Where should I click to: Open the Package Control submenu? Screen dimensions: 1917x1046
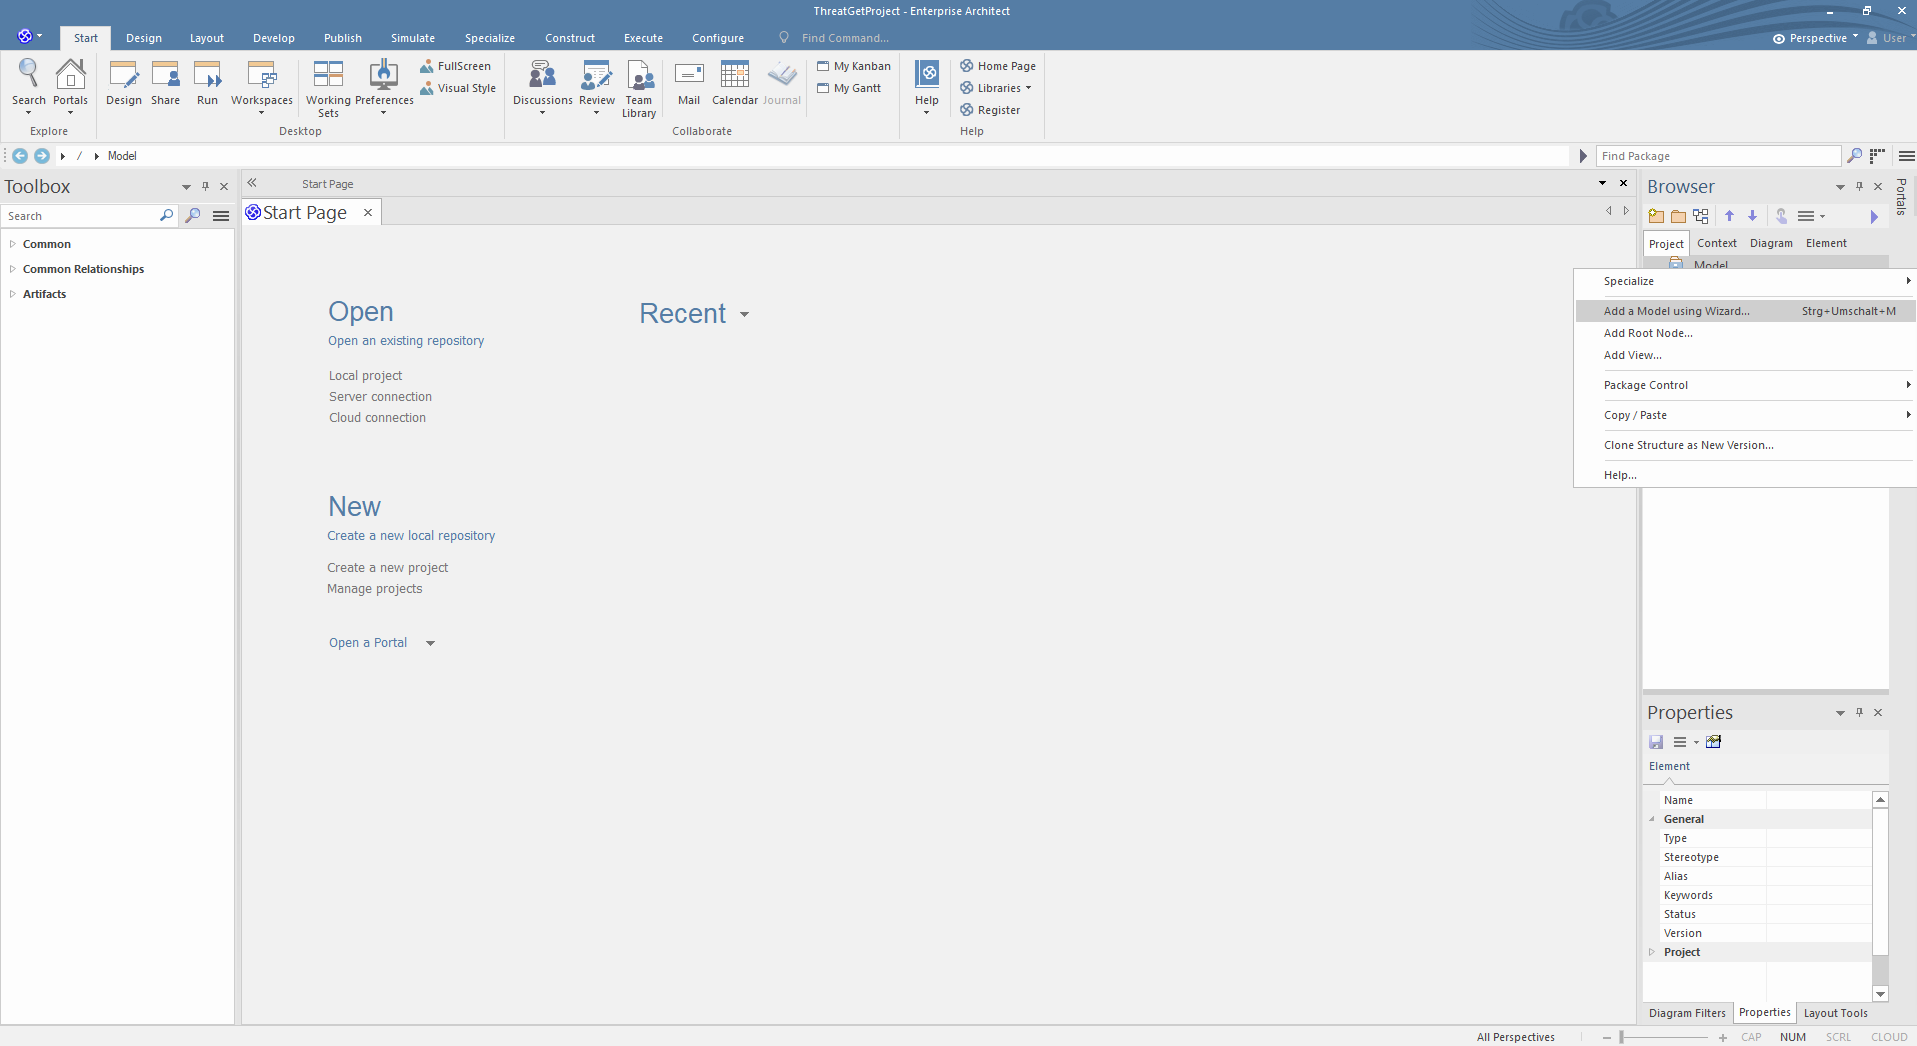tap(1745, 385)
